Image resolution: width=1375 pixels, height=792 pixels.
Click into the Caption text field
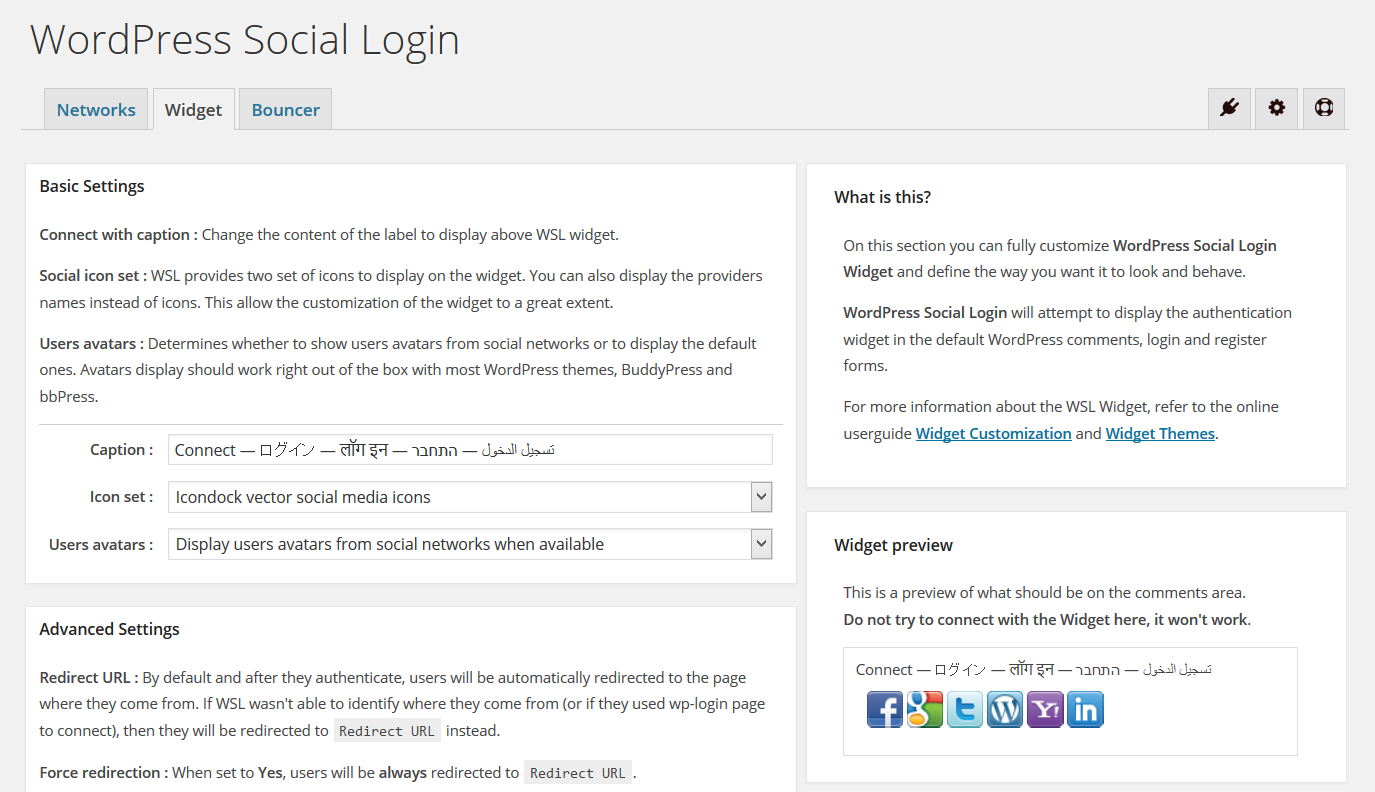(x=470, y=450)
